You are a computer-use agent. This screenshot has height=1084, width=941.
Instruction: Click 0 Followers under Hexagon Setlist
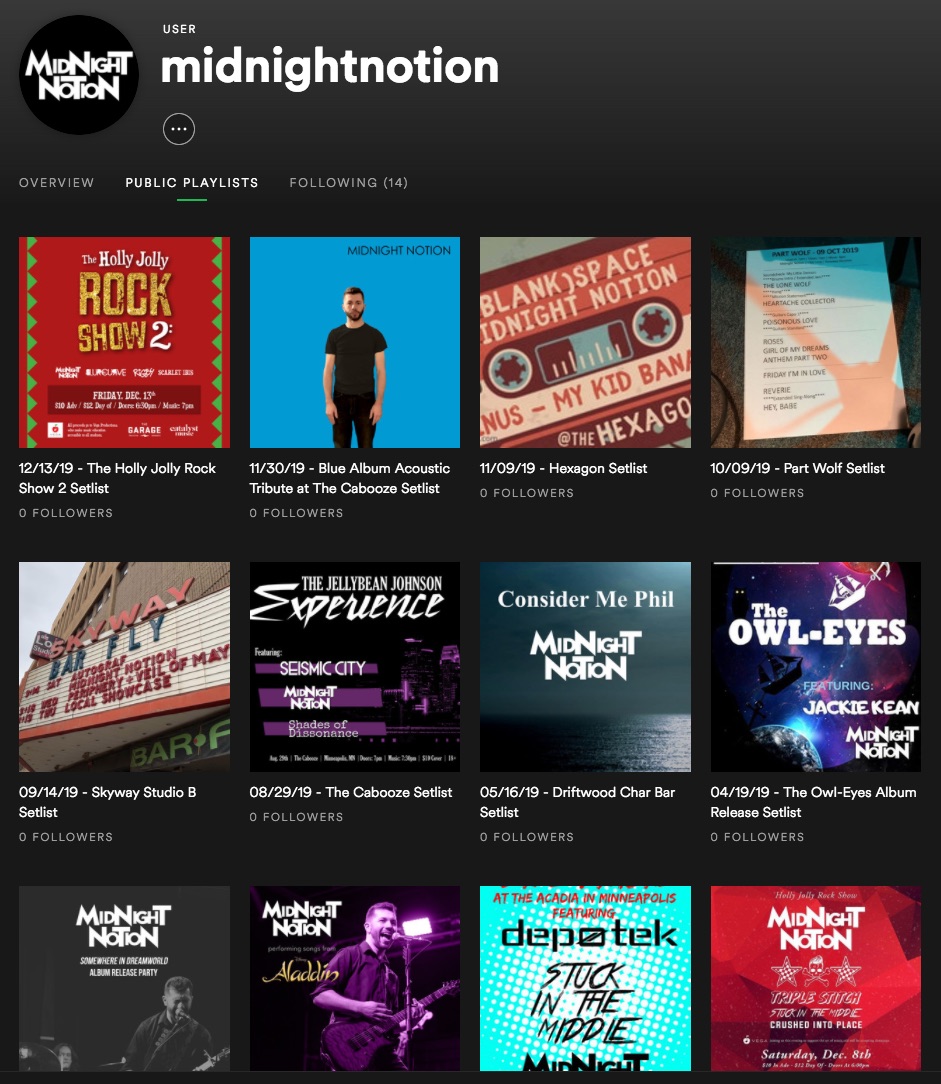coord(527,493)
